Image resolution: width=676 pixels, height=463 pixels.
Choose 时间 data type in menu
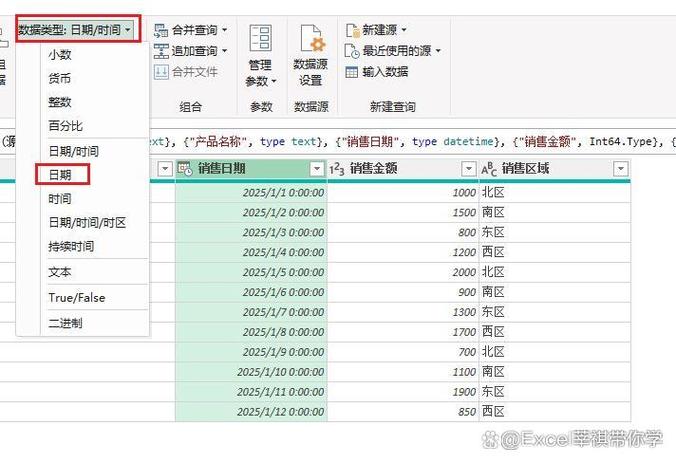(x=60, y=199)
